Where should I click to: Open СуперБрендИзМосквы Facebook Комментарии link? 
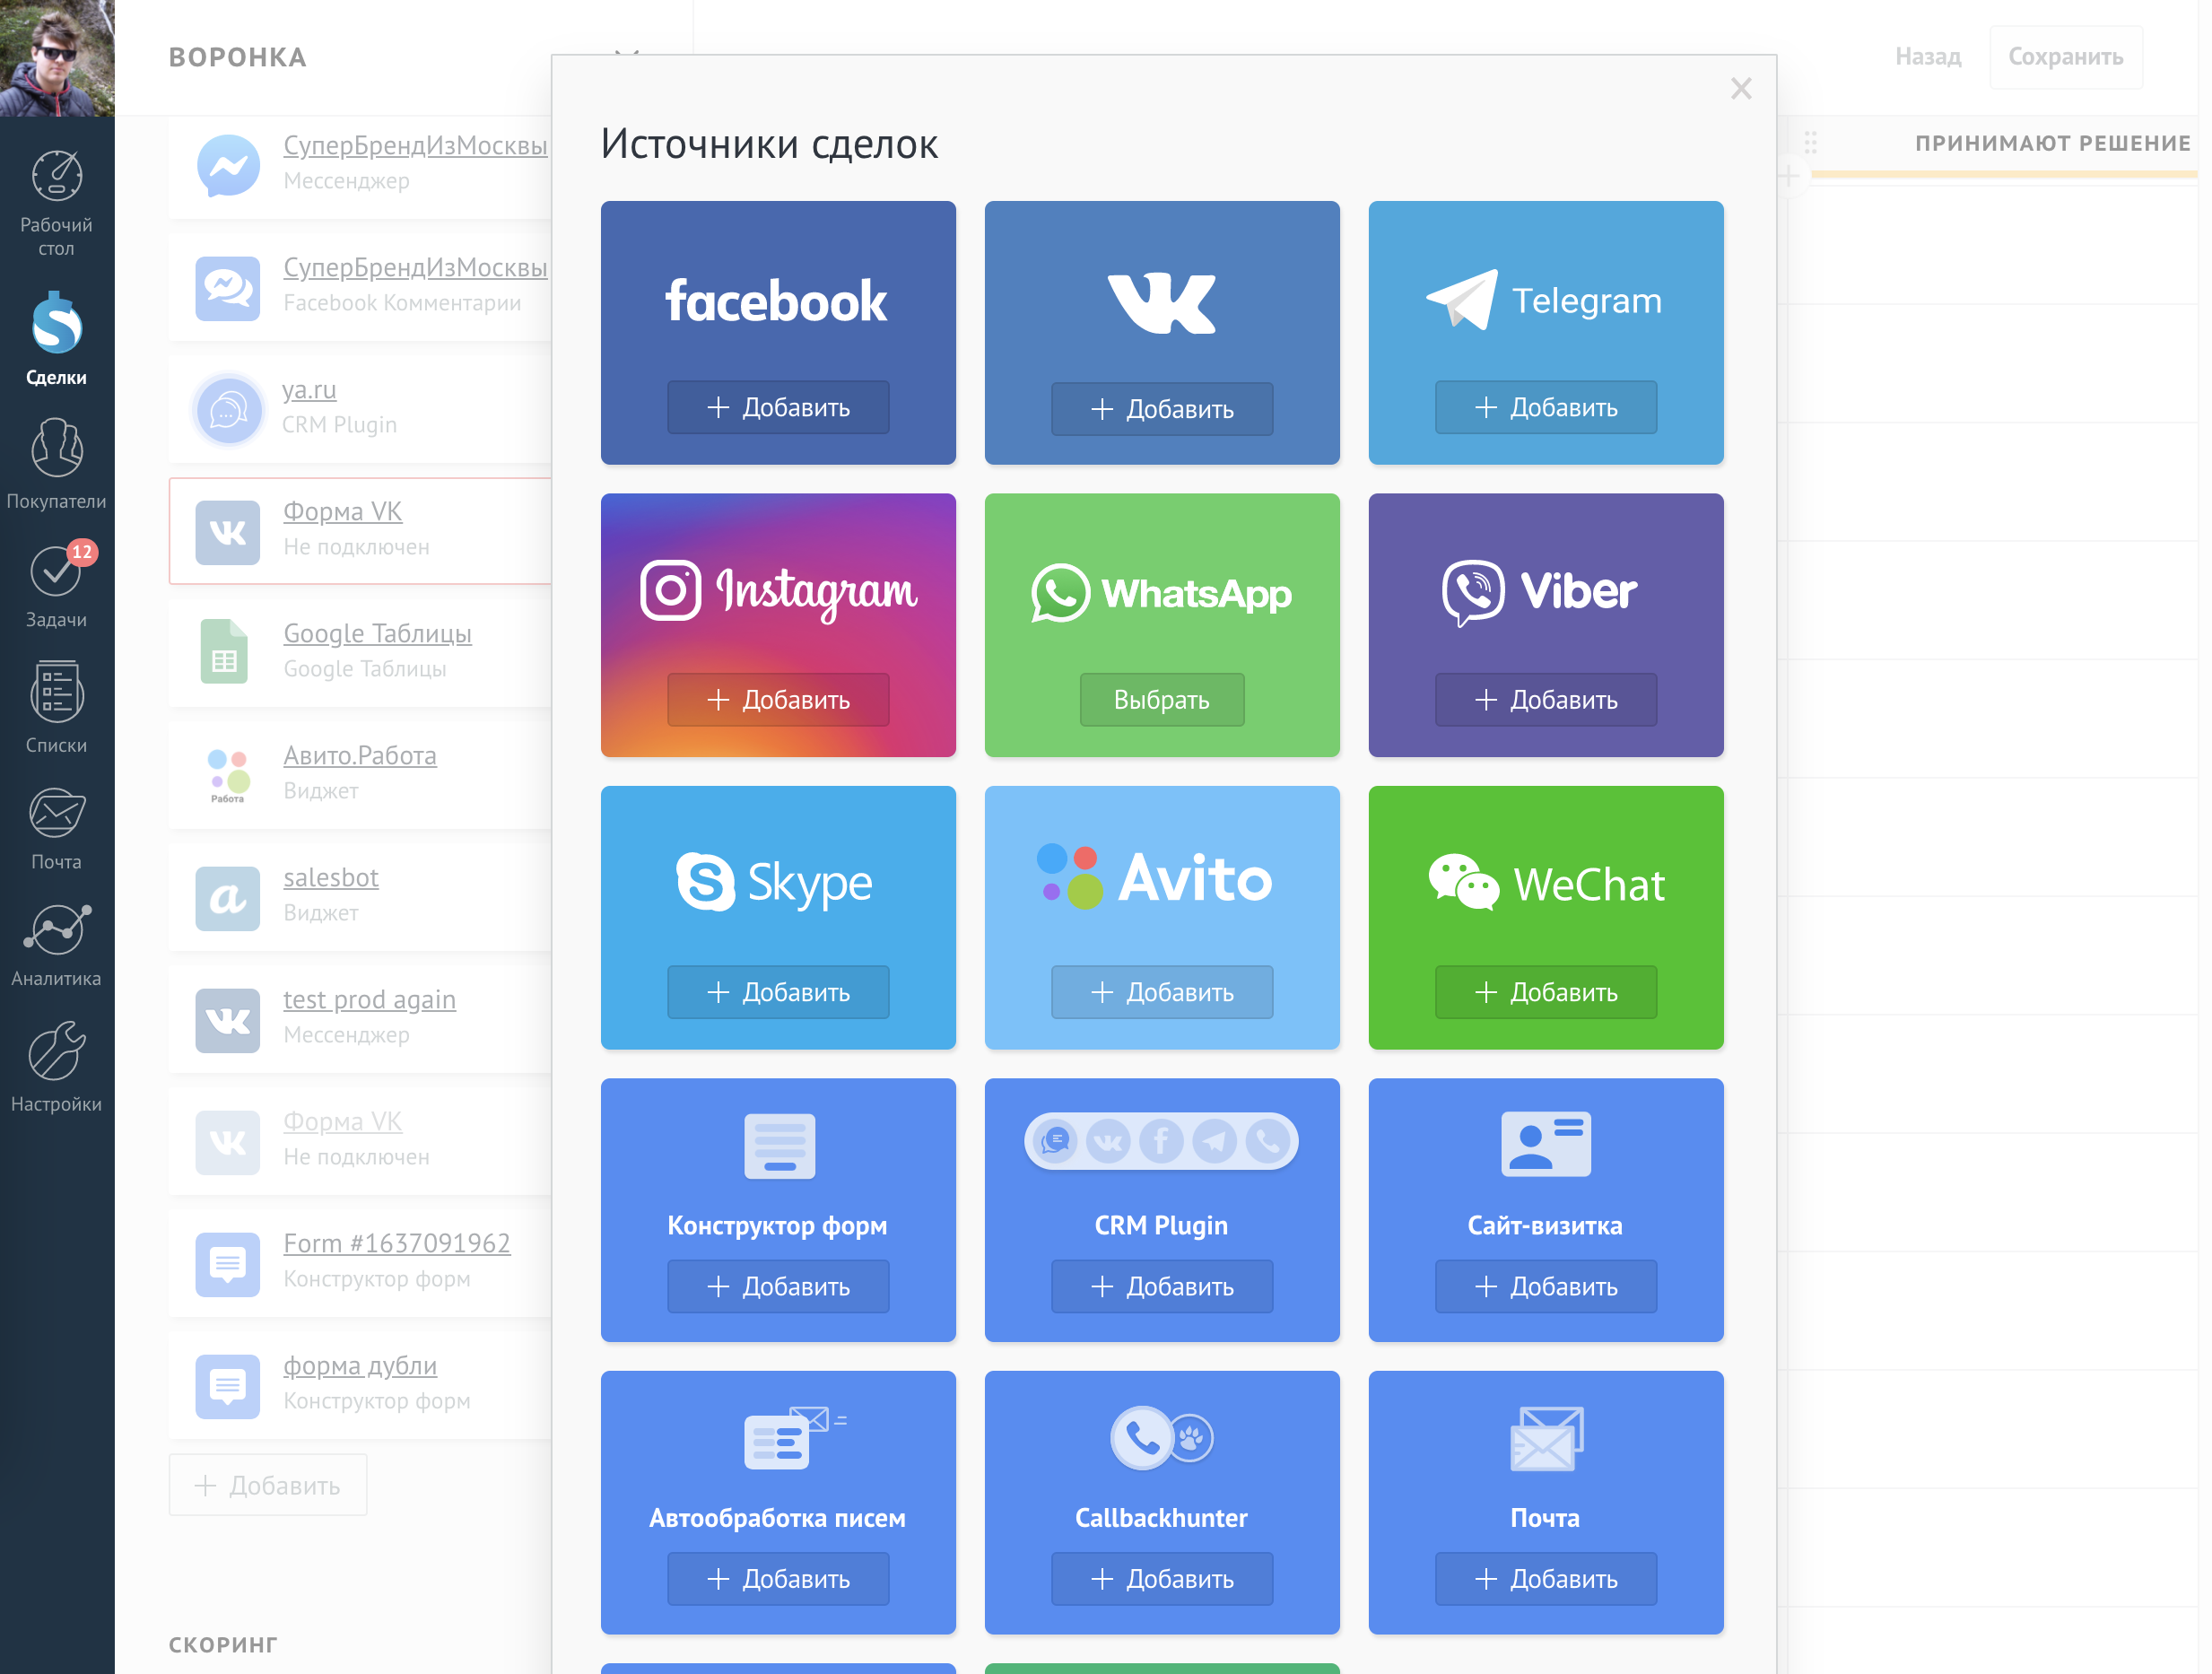point(415,268)
